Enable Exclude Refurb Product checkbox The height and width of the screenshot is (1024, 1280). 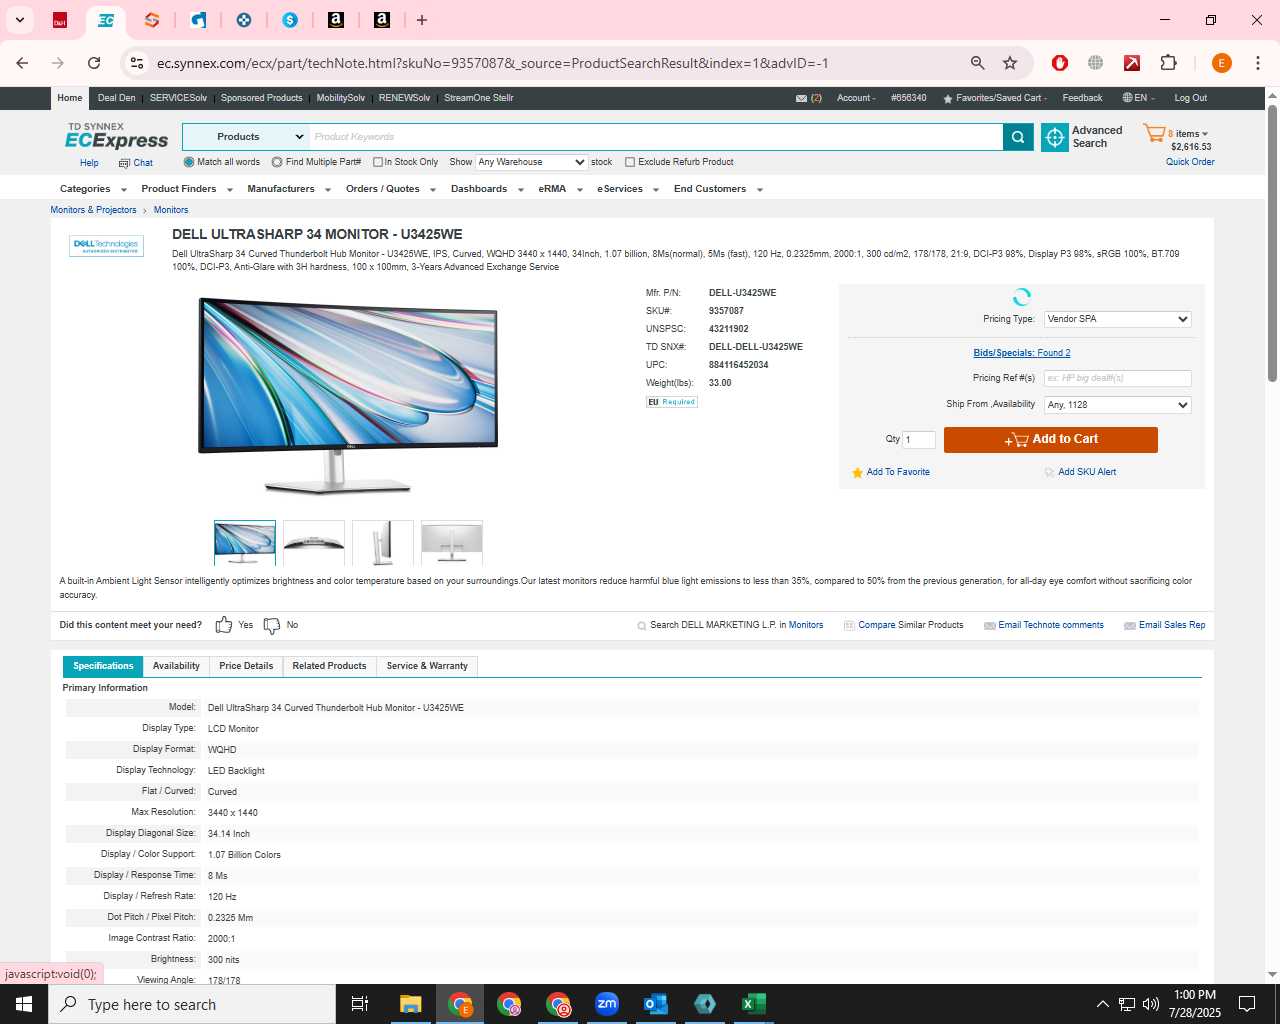point(630,162)
